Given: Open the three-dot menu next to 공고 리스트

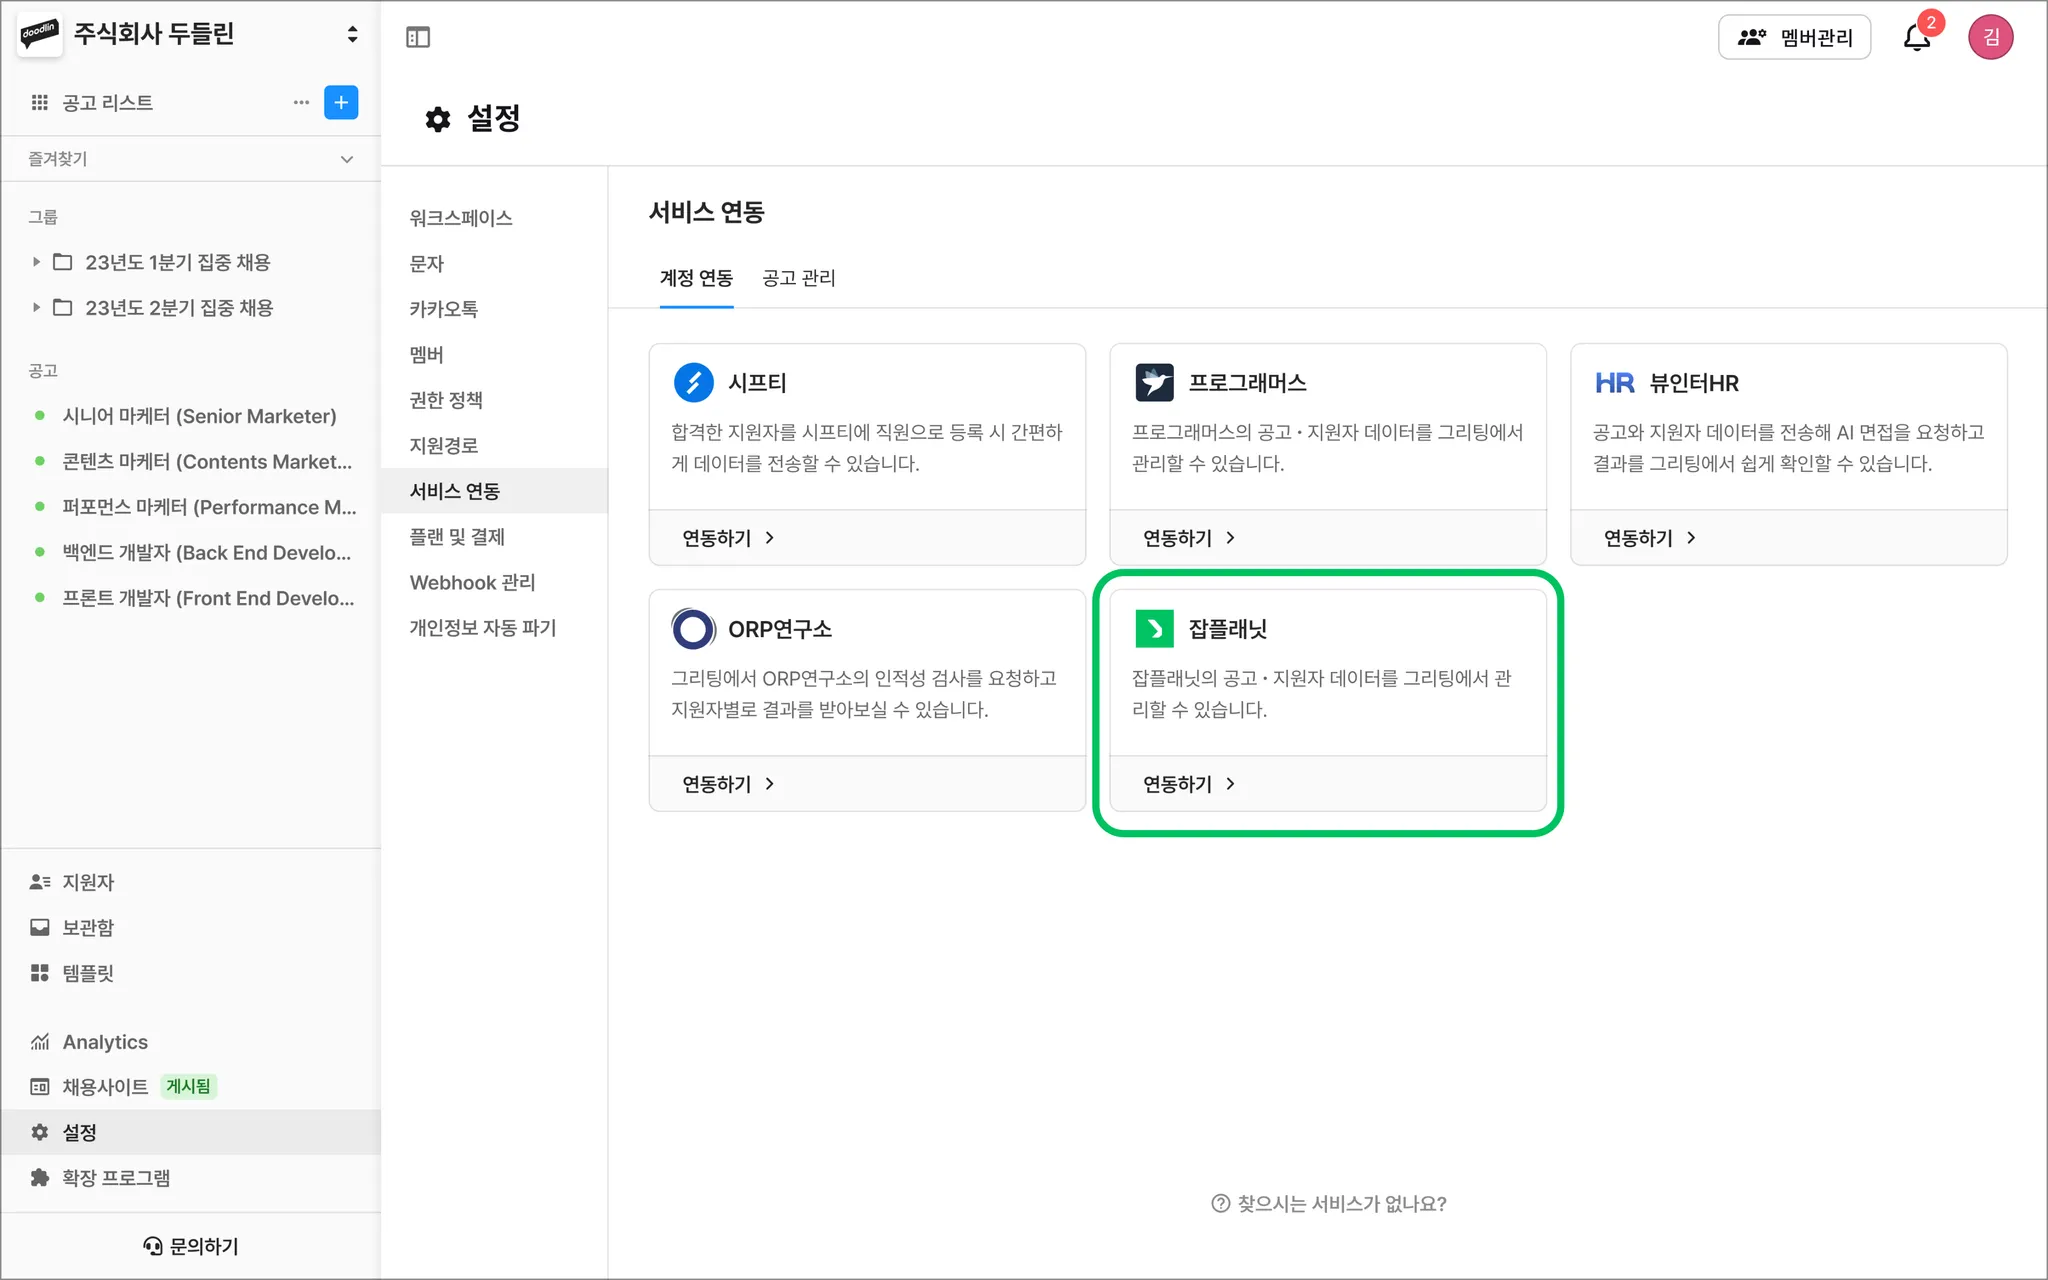Looking at the screenshot, I should tap(301, 102).
